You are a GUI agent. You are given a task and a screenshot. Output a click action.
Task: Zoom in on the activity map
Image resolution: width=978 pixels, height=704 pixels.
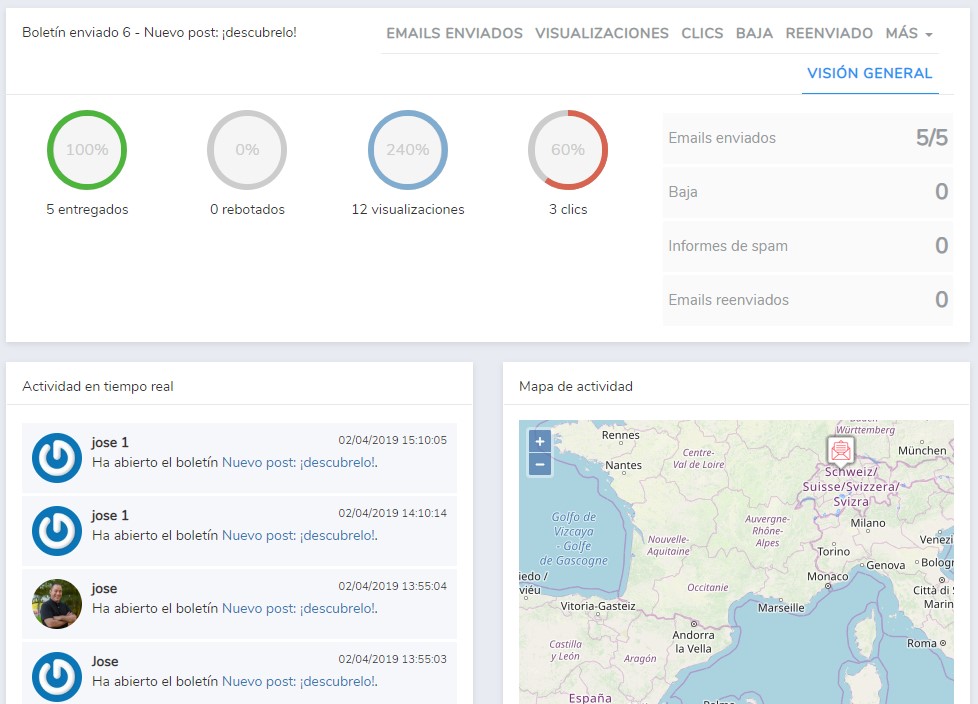pyautogui.click(x=540, y=441)
